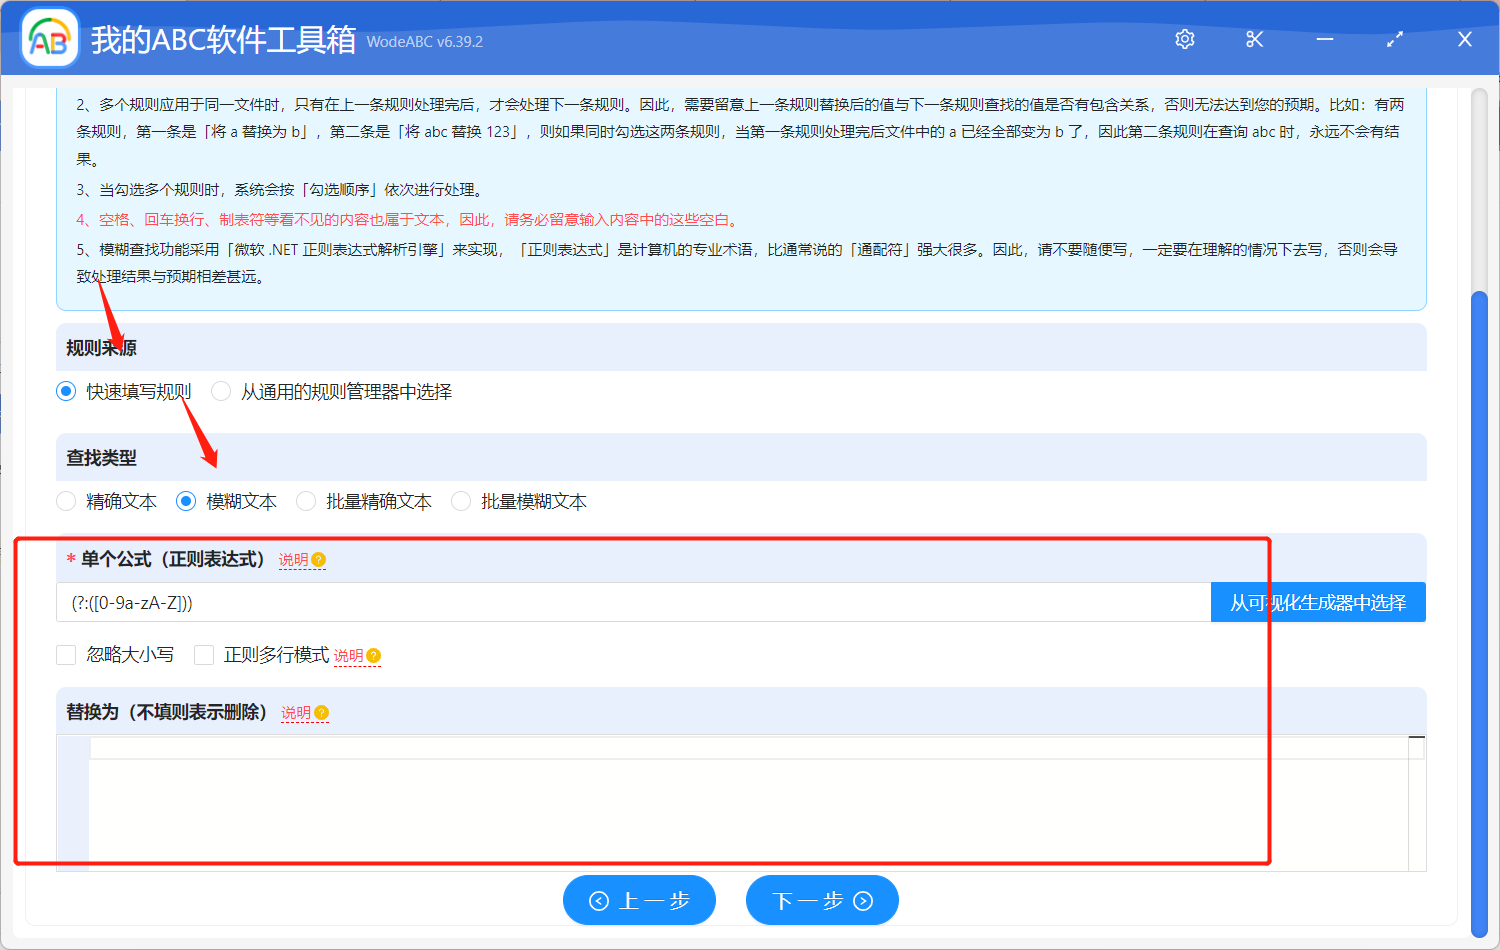This screenshot has height=950, width=1500.
Task: Select 精确文本 search type
Action: [66, 501]
